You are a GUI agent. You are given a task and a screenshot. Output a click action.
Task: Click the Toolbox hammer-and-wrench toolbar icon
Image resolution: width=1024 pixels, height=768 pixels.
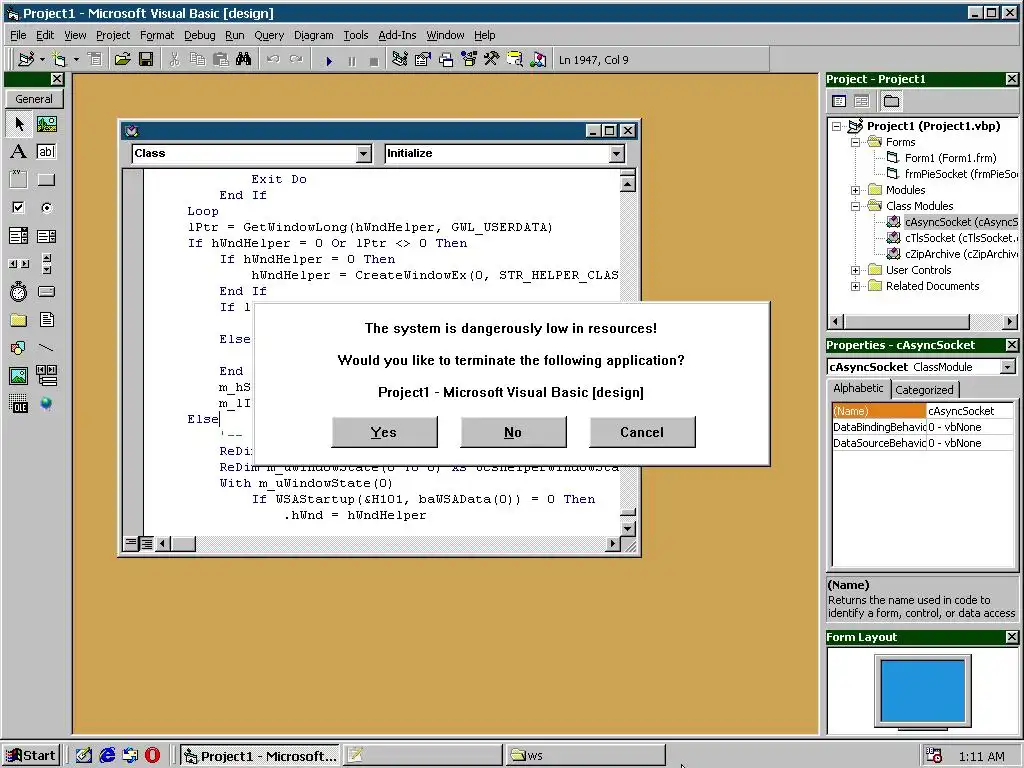[x=492, y=59]
